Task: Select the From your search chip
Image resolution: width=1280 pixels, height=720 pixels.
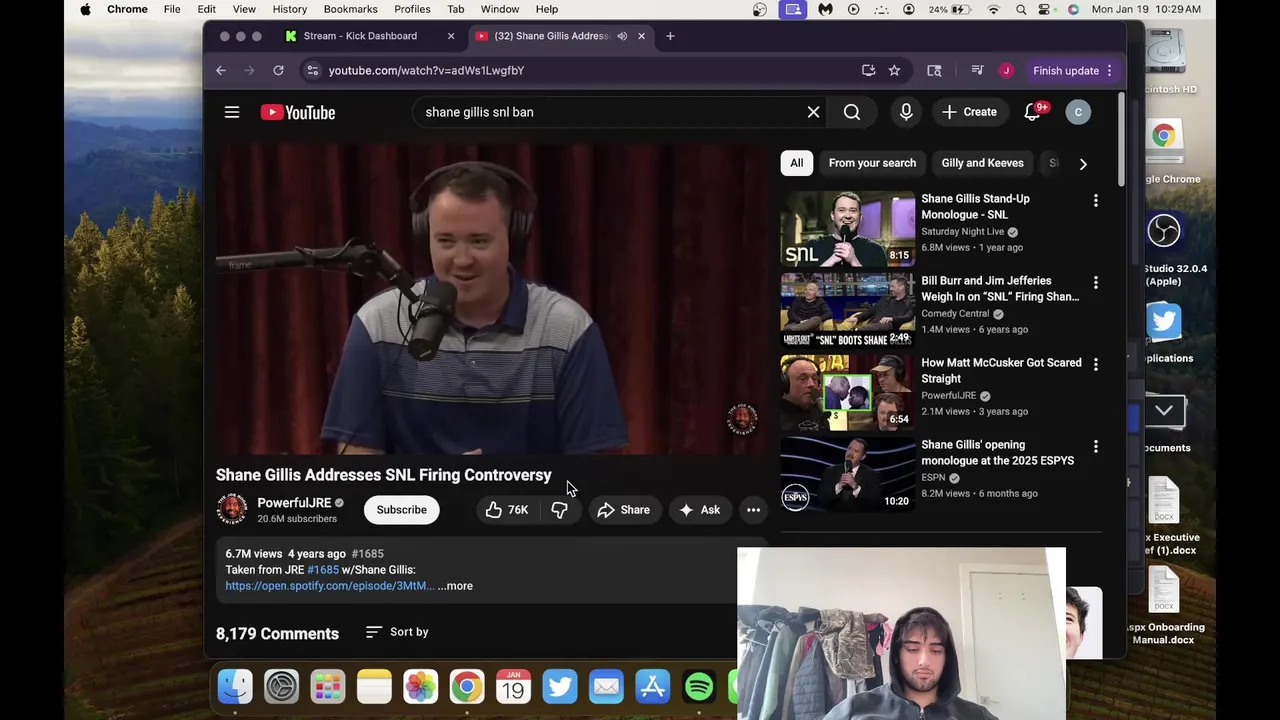Action: (872, 163)
